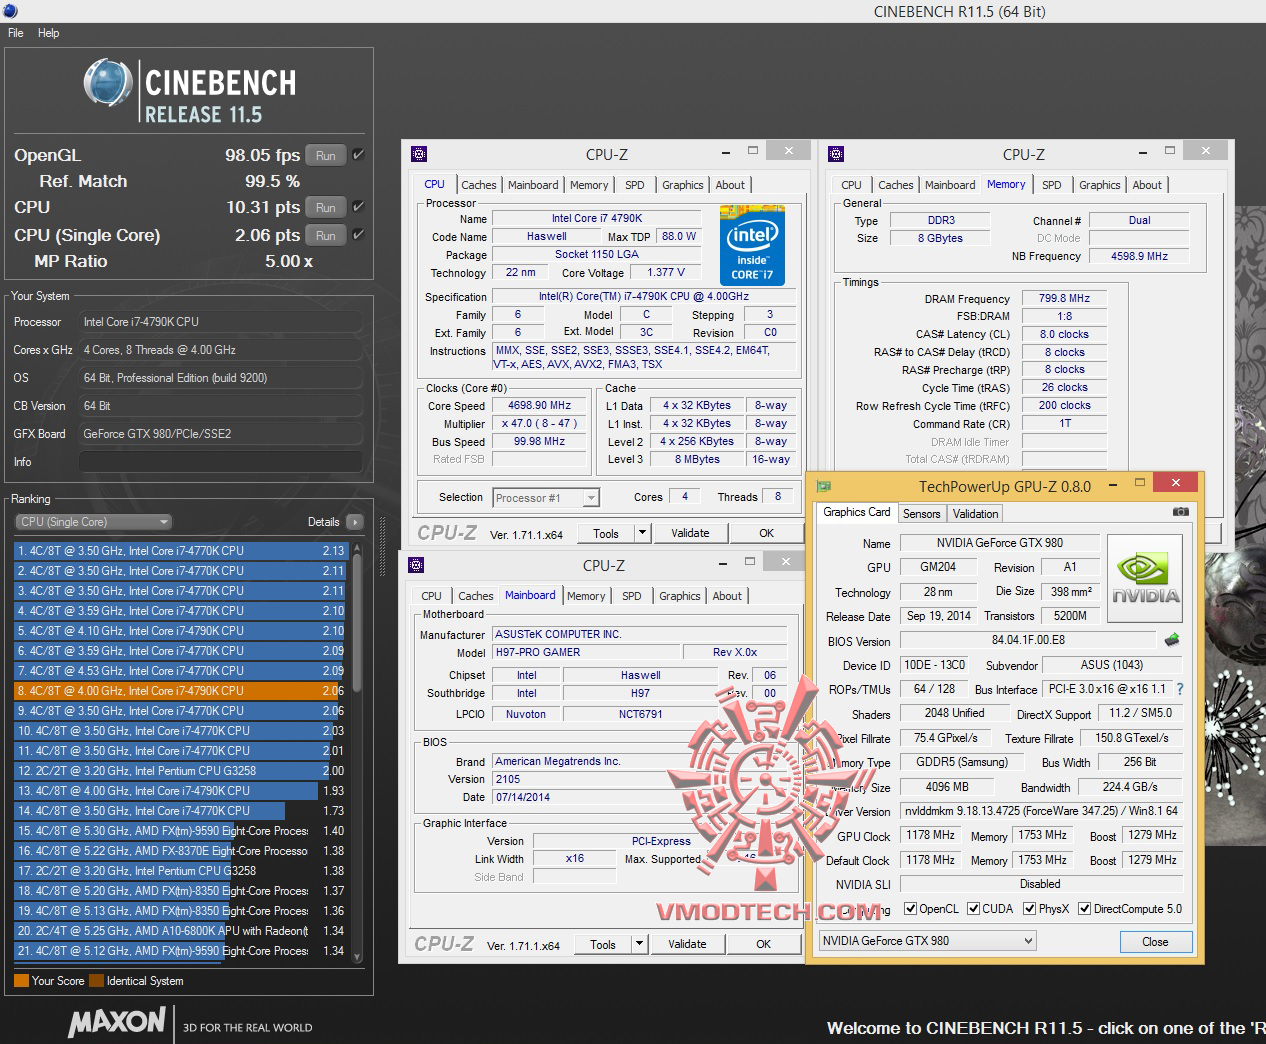Click the Details arrow icon in Ranking
The height and width of the screenshot is (1044, 1266).
click(355, 522)
